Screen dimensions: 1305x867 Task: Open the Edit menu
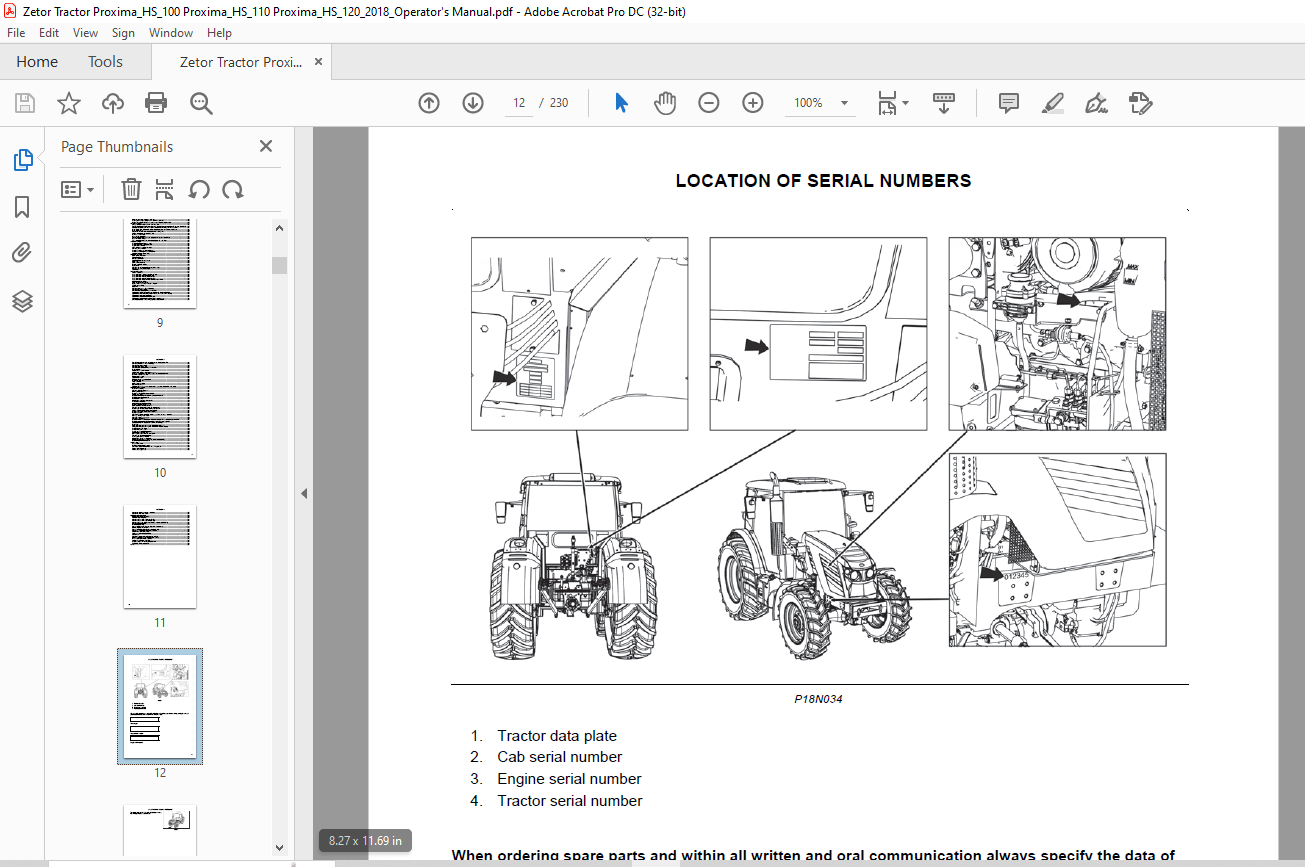pyautogui.click(x=49, y=33)
